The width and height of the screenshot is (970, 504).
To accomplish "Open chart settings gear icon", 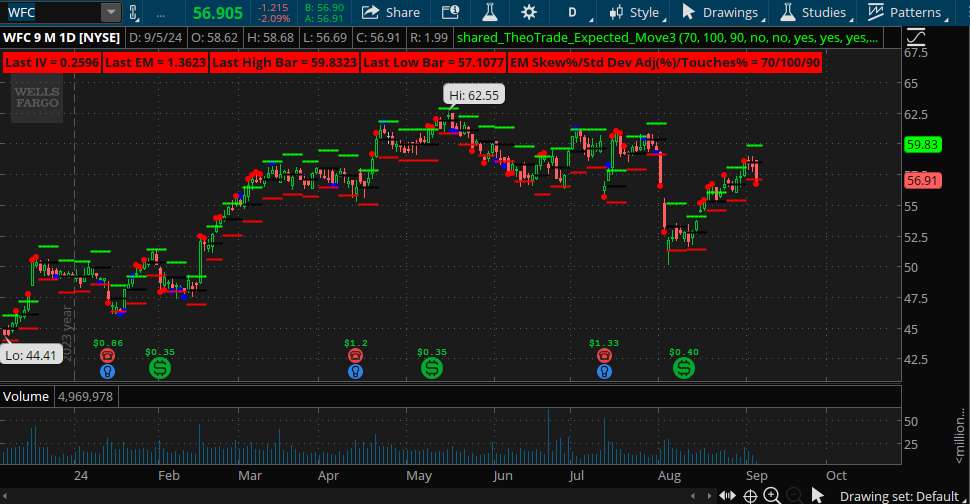I will point(529,12).
